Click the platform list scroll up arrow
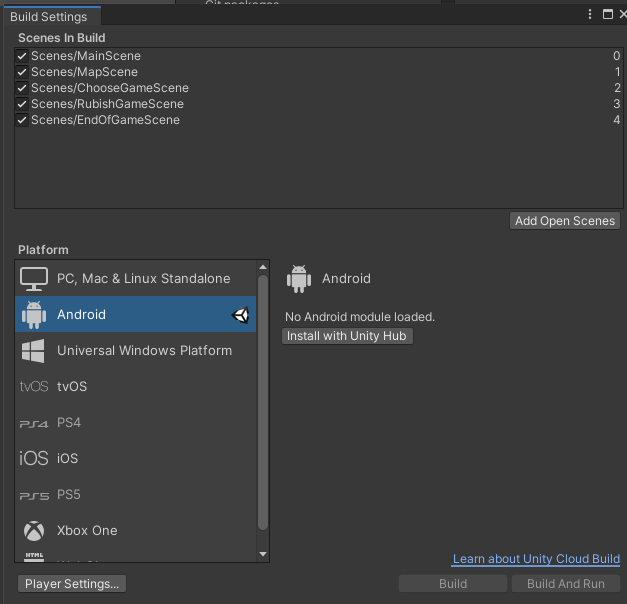 coord(263,267)
